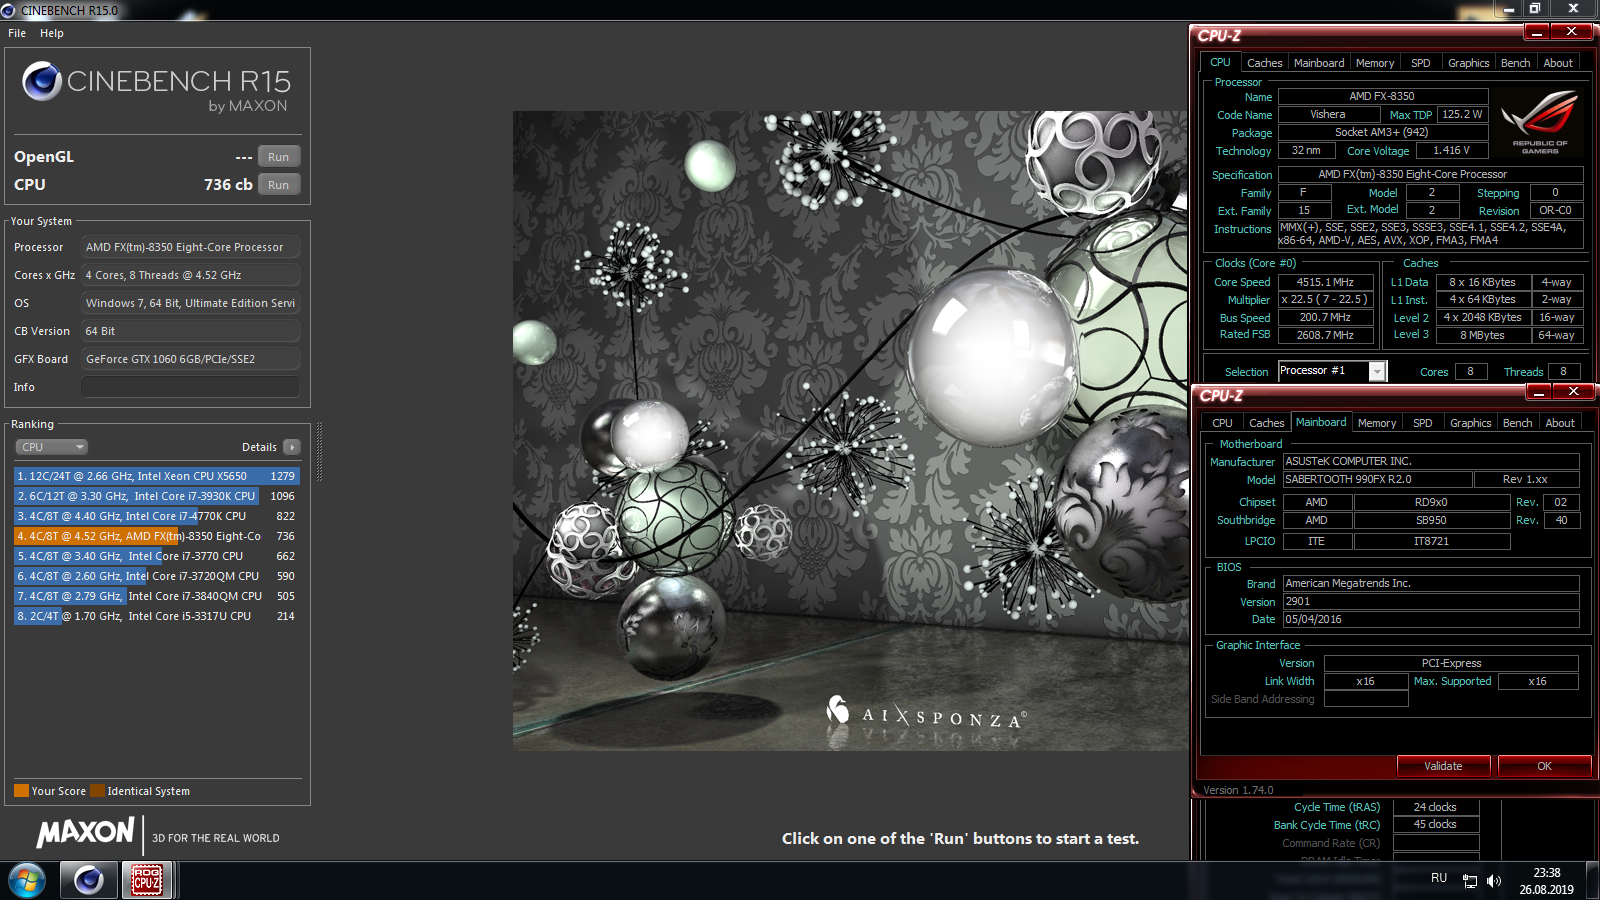Open the Windows Start menu orb
Screen dimensions: 1600x900
[27, 880]
